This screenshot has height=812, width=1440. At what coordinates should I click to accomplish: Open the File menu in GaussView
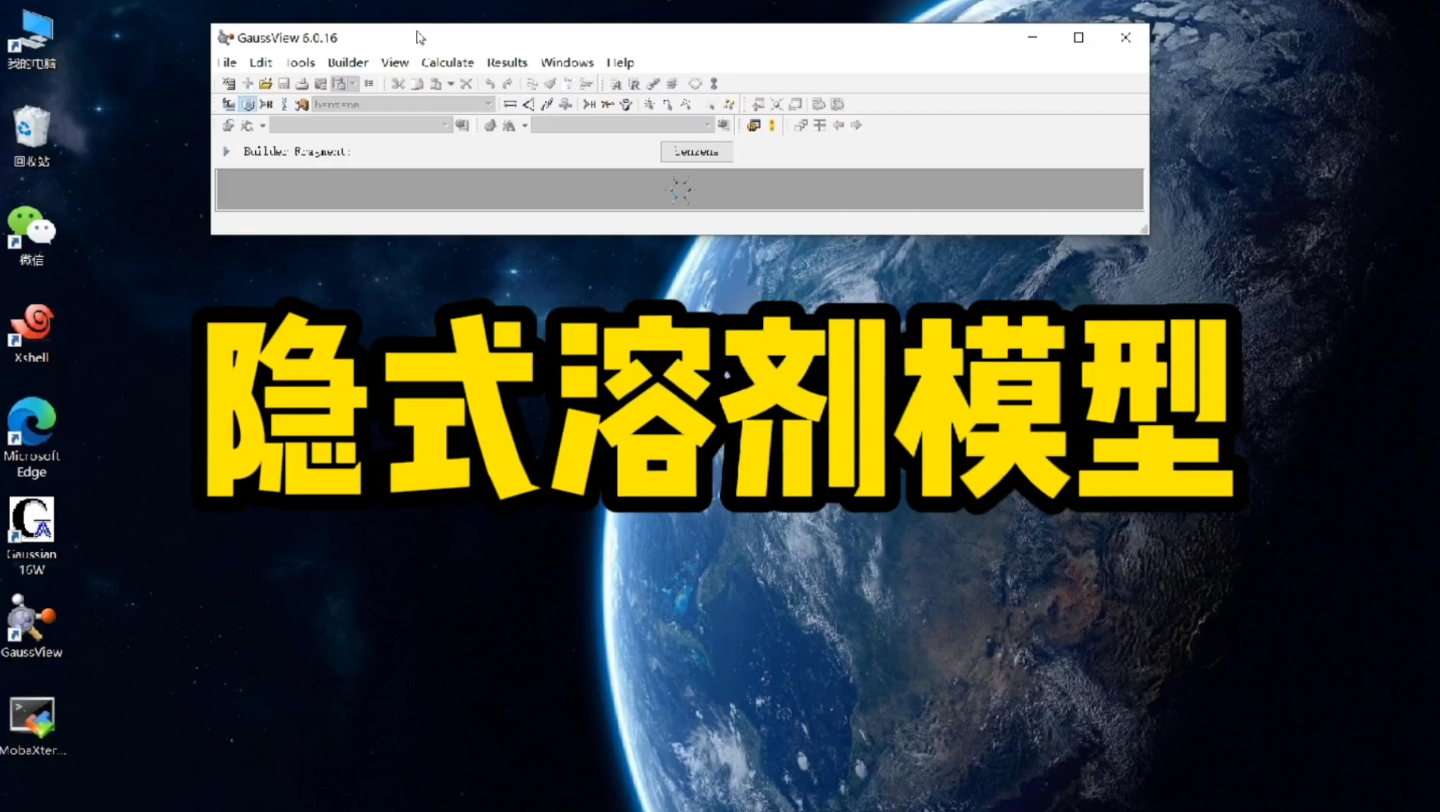point(227,62)
